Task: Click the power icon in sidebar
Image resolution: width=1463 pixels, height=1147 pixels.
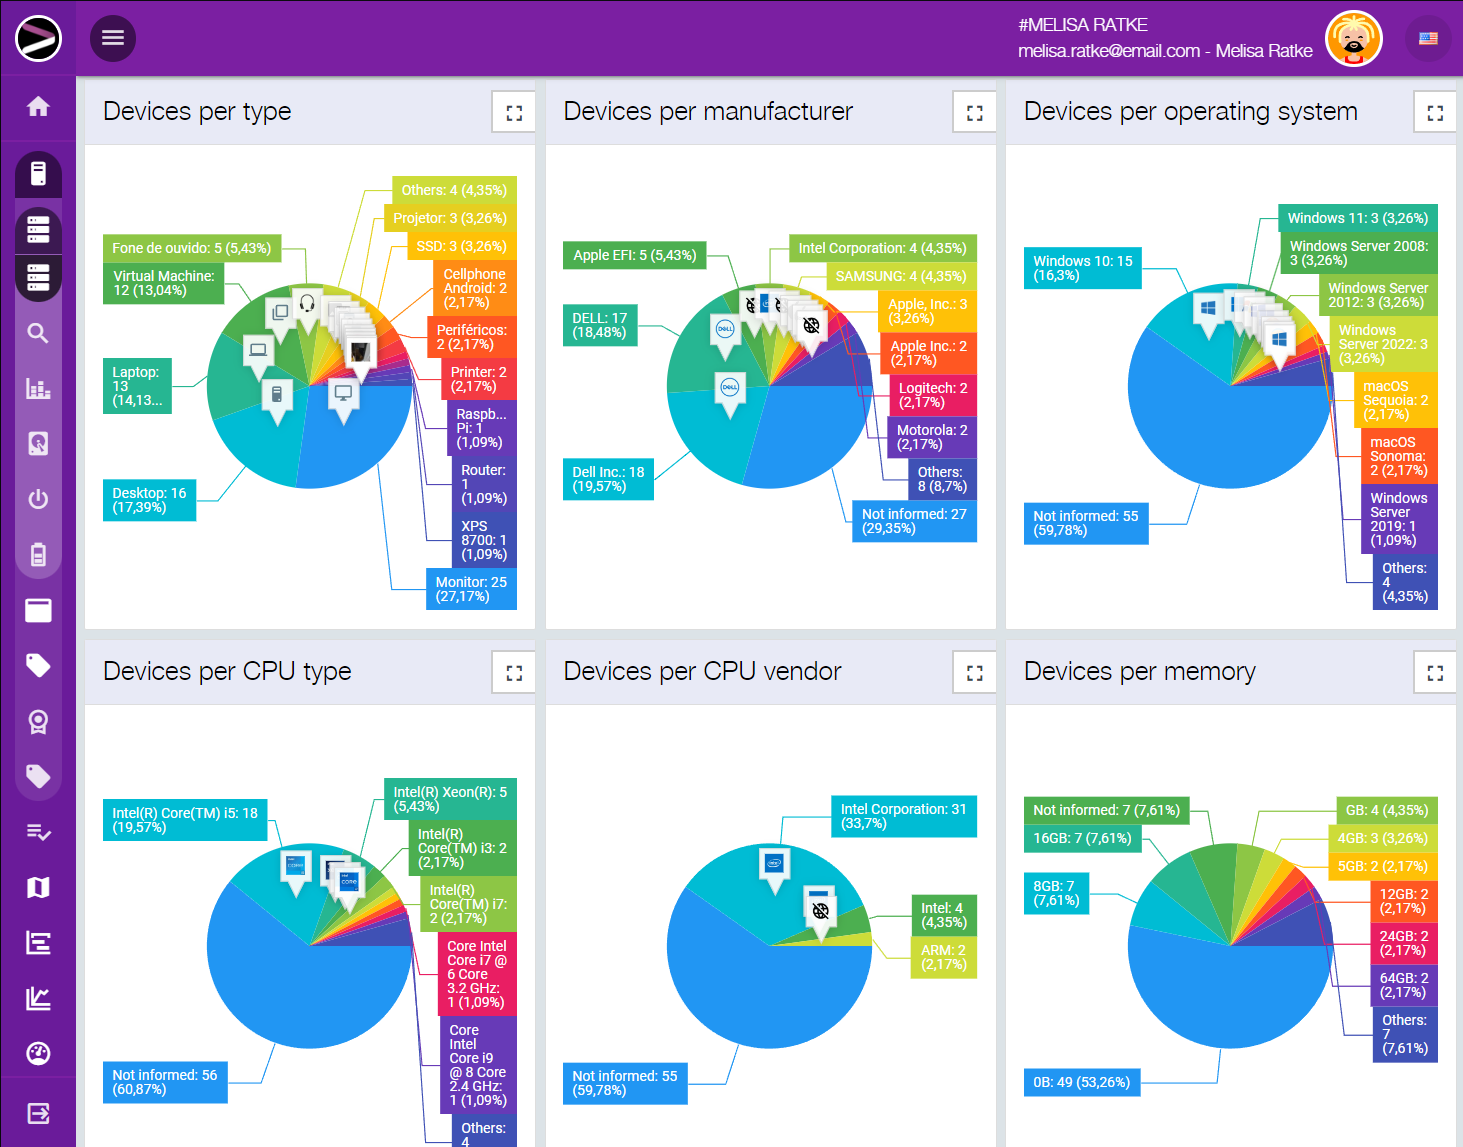Action: pos(38,499)
